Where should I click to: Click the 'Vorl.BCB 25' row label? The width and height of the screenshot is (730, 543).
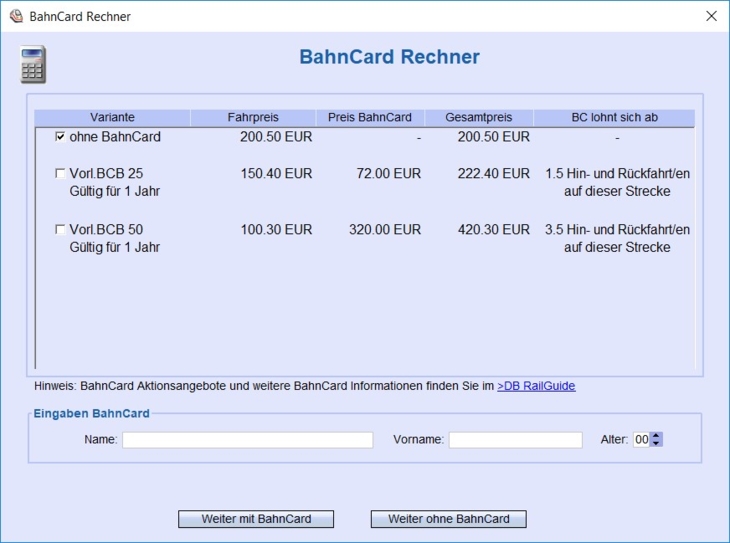click(x=106, y=174)
